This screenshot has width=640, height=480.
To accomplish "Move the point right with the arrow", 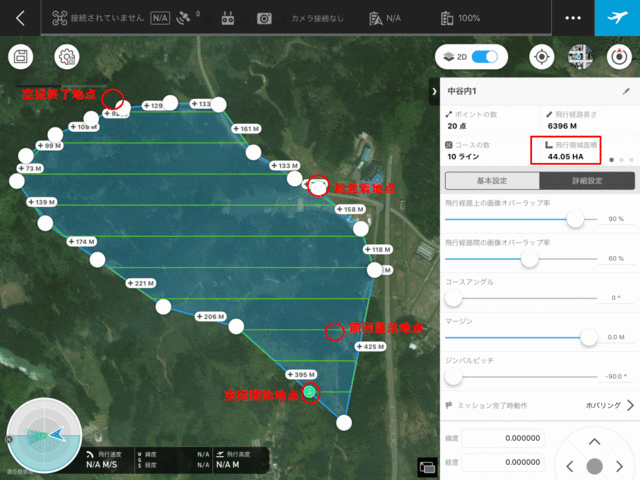I will click(619, 466).
